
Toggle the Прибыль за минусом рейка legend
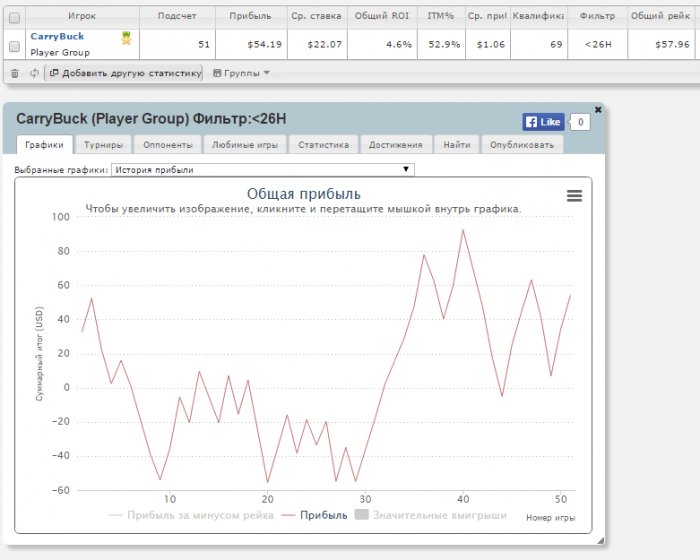191,515
